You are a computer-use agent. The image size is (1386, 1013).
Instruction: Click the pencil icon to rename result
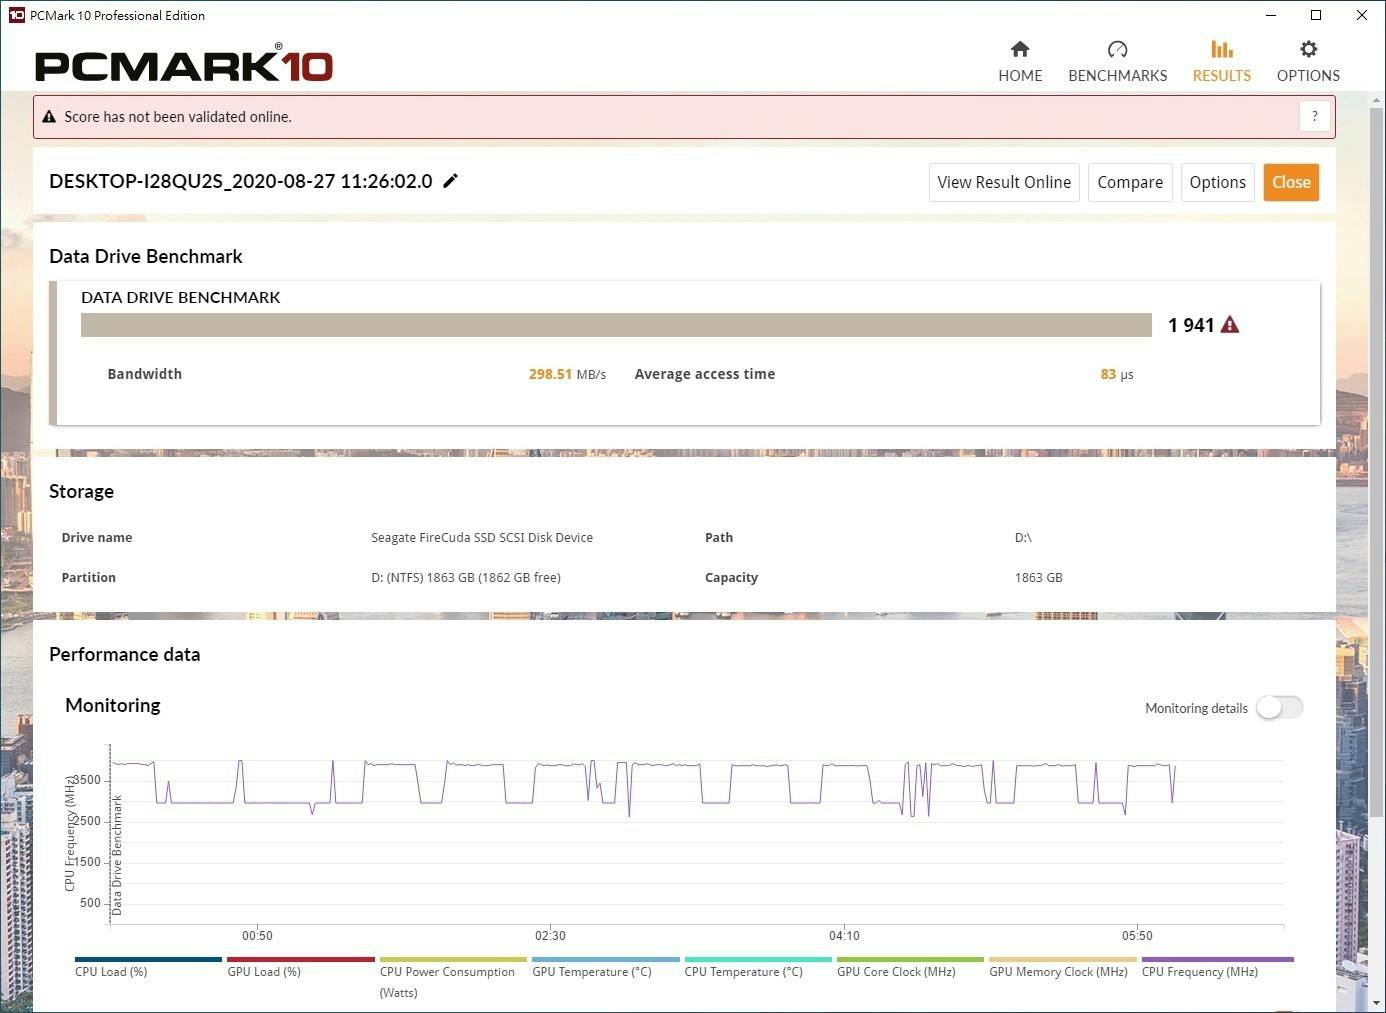pos(451,181)
